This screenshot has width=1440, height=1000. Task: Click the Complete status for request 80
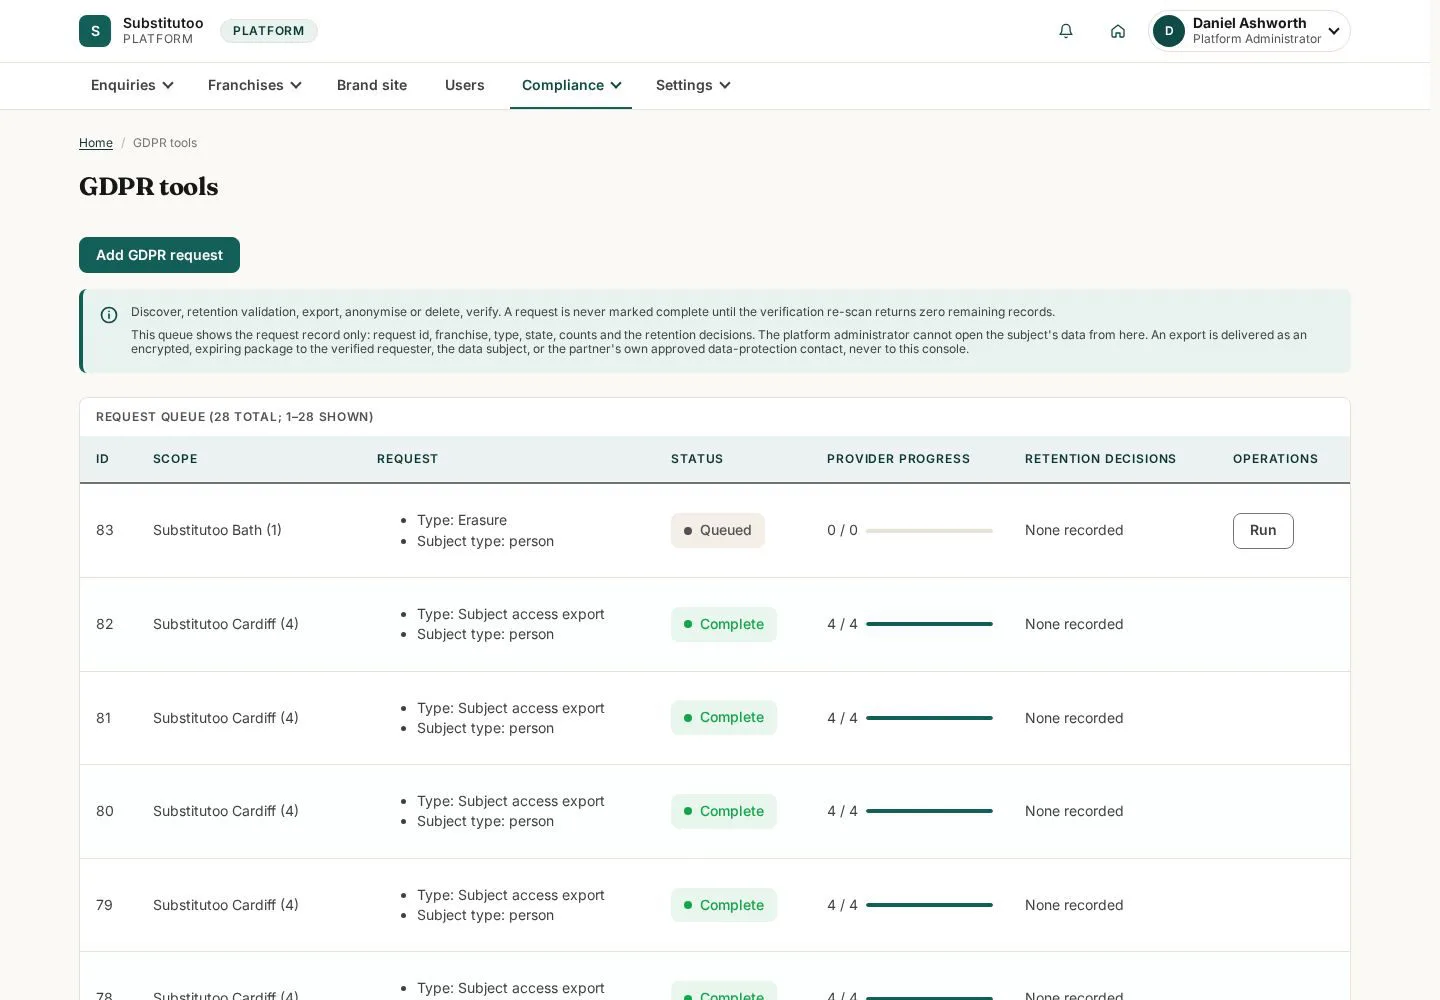[x=724, y=811]
